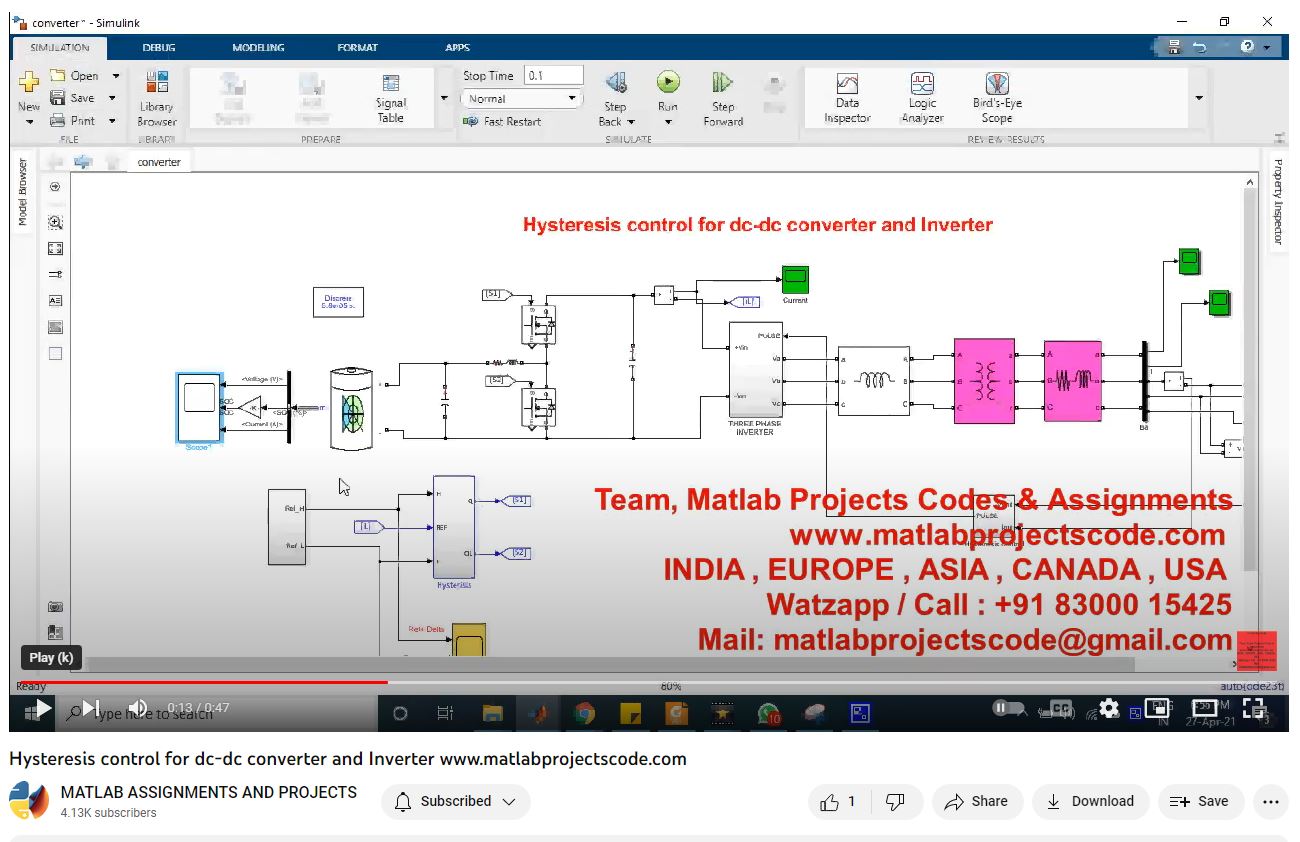Open the Data Inspector
This screenshot has height=842, width=1300.
tap(847, 98)
